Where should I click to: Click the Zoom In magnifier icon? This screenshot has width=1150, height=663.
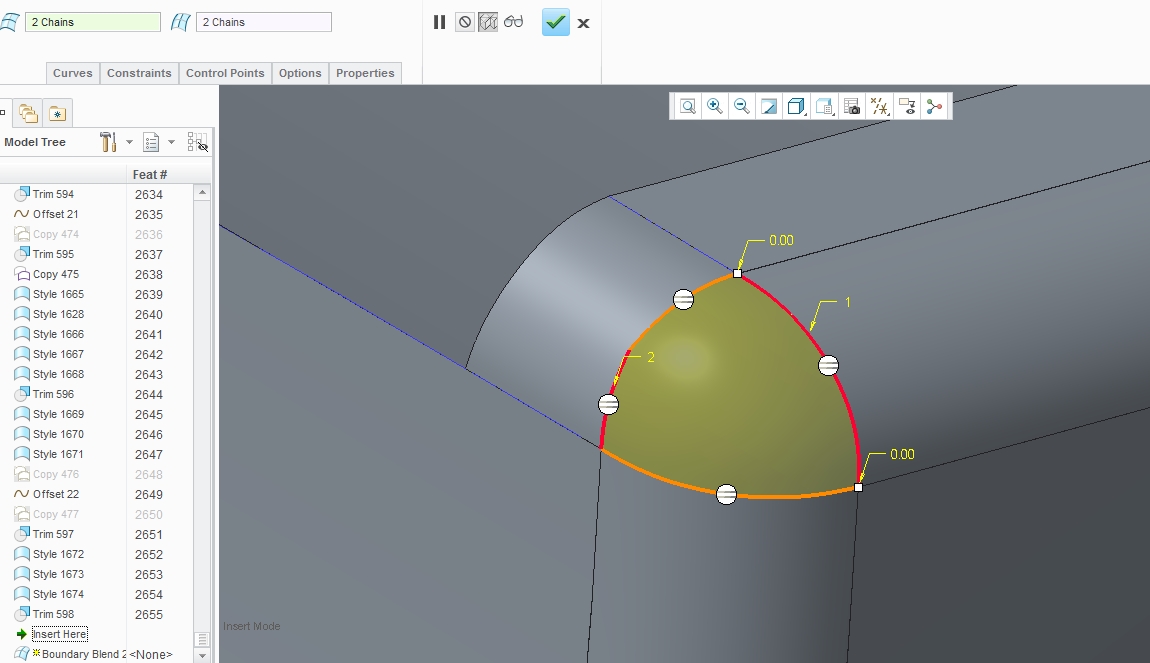[714, 106]
